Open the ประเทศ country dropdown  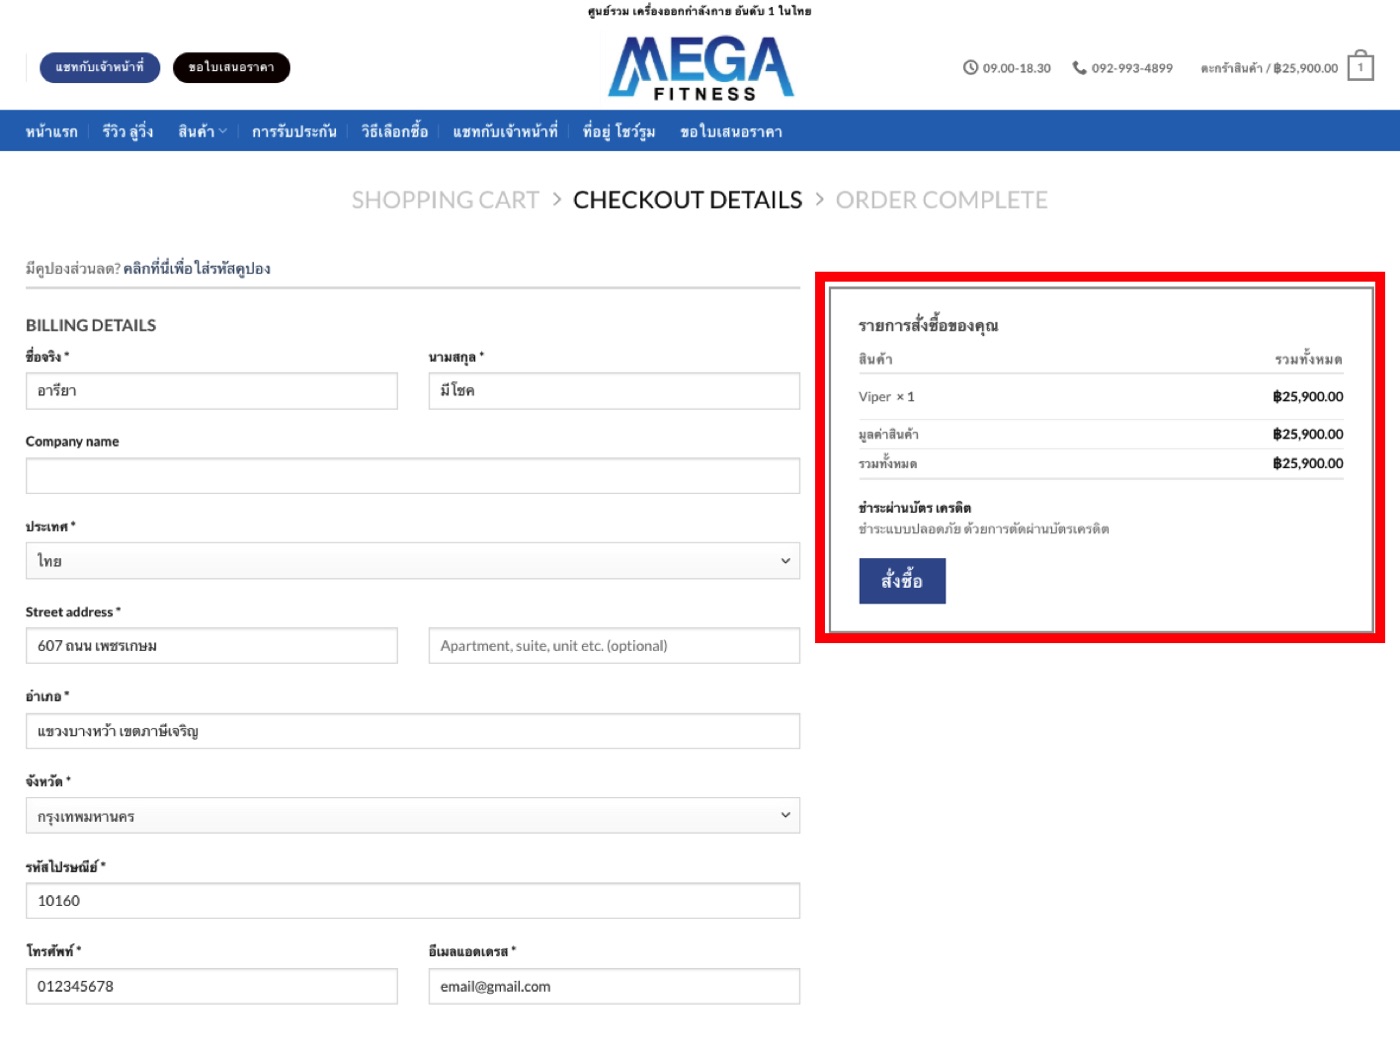coord(412,561)
